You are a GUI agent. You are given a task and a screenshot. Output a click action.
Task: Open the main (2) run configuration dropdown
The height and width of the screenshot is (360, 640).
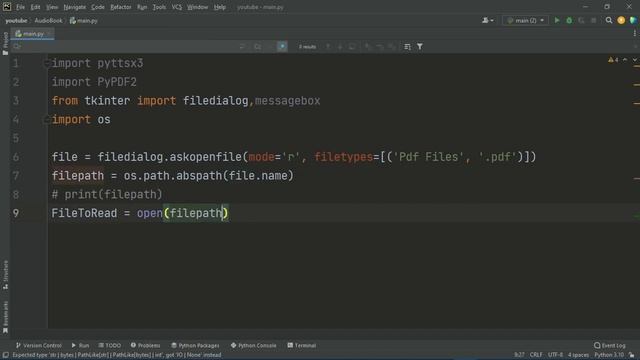pyautogui.click(x=526, y=20)
